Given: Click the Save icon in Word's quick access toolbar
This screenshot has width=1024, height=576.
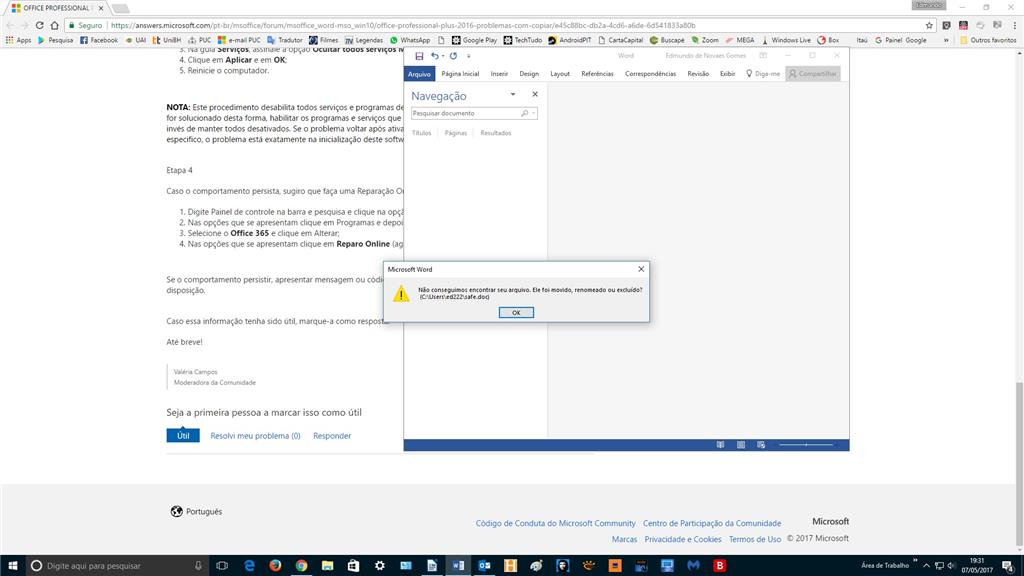Looking at the screenshot, I should (419, 56).
